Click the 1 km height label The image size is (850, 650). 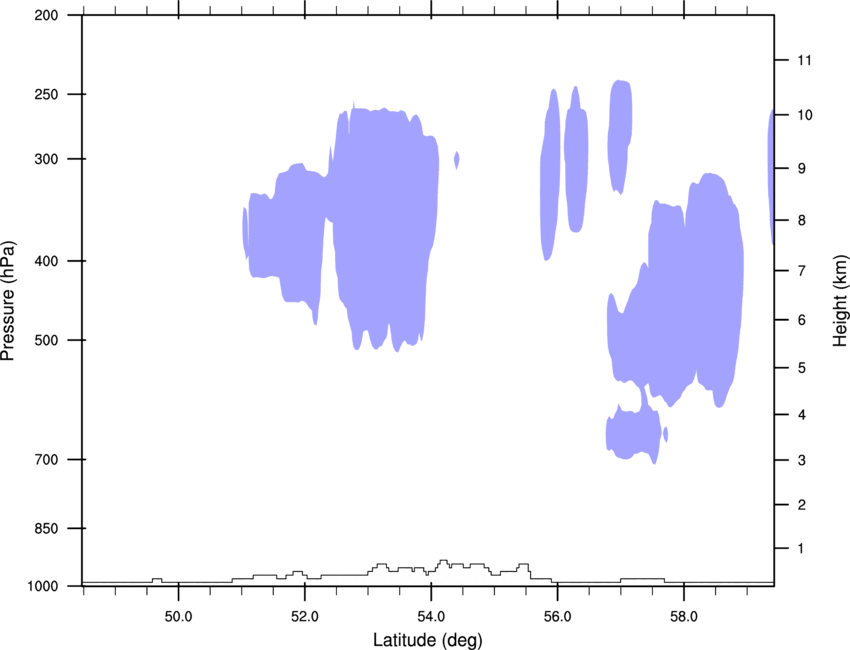(x=802, y=549)
